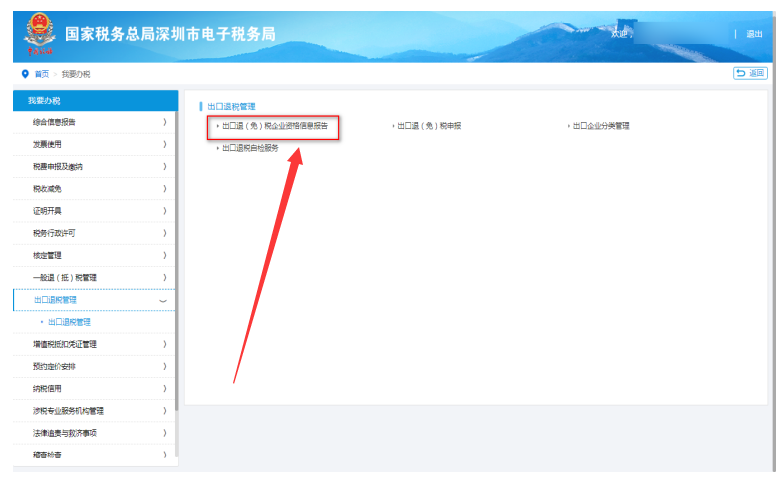Click the 返回 back button
The width and height of the screenshot is (783, 492).
[749, 73]
